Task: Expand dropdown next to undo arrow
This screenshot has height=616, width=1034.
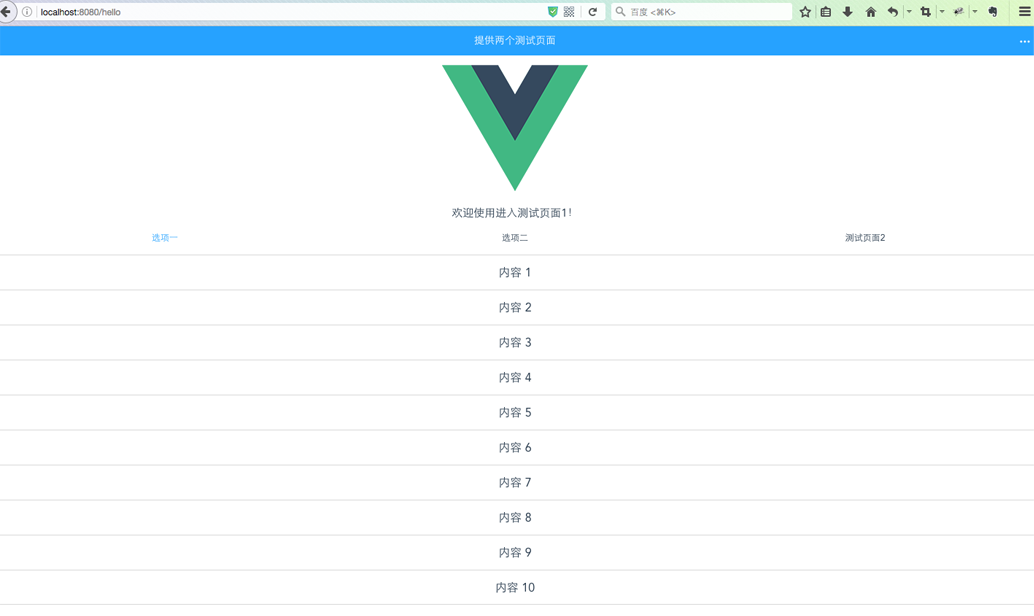Action: click(909, 12)
